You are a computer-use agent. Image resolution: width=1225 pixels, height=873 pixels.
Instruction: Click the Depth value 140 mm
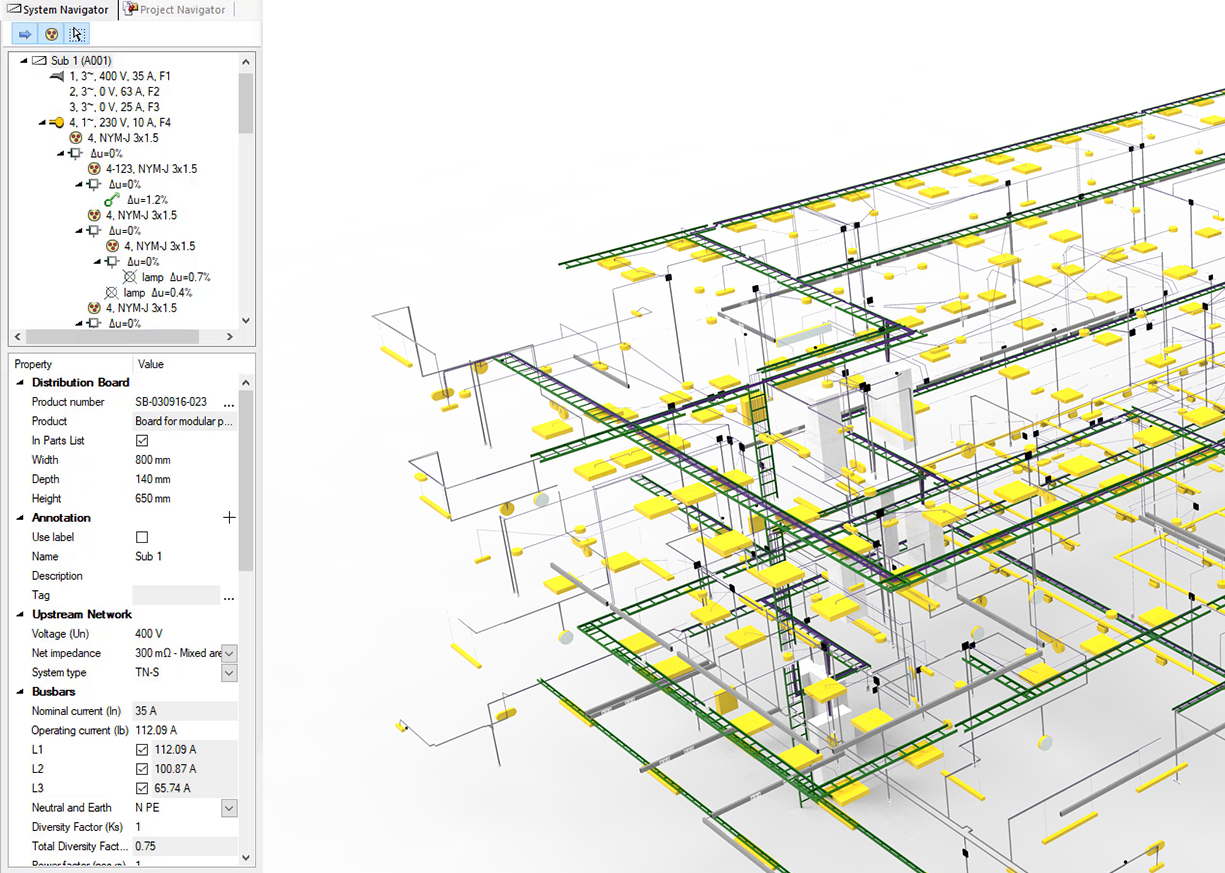(x=153, y=480)
